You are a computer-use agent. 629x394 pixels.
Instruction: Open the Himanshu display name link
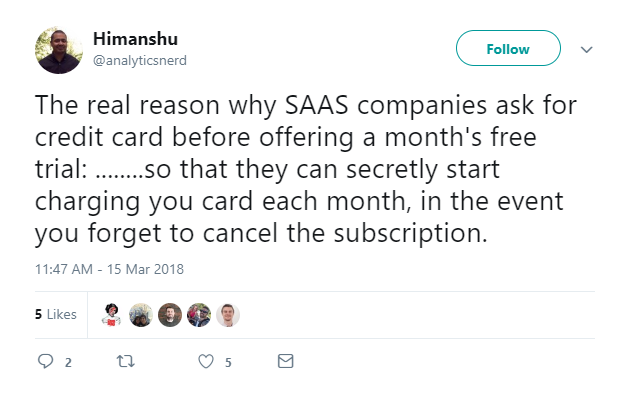click(x=136, y=39)
